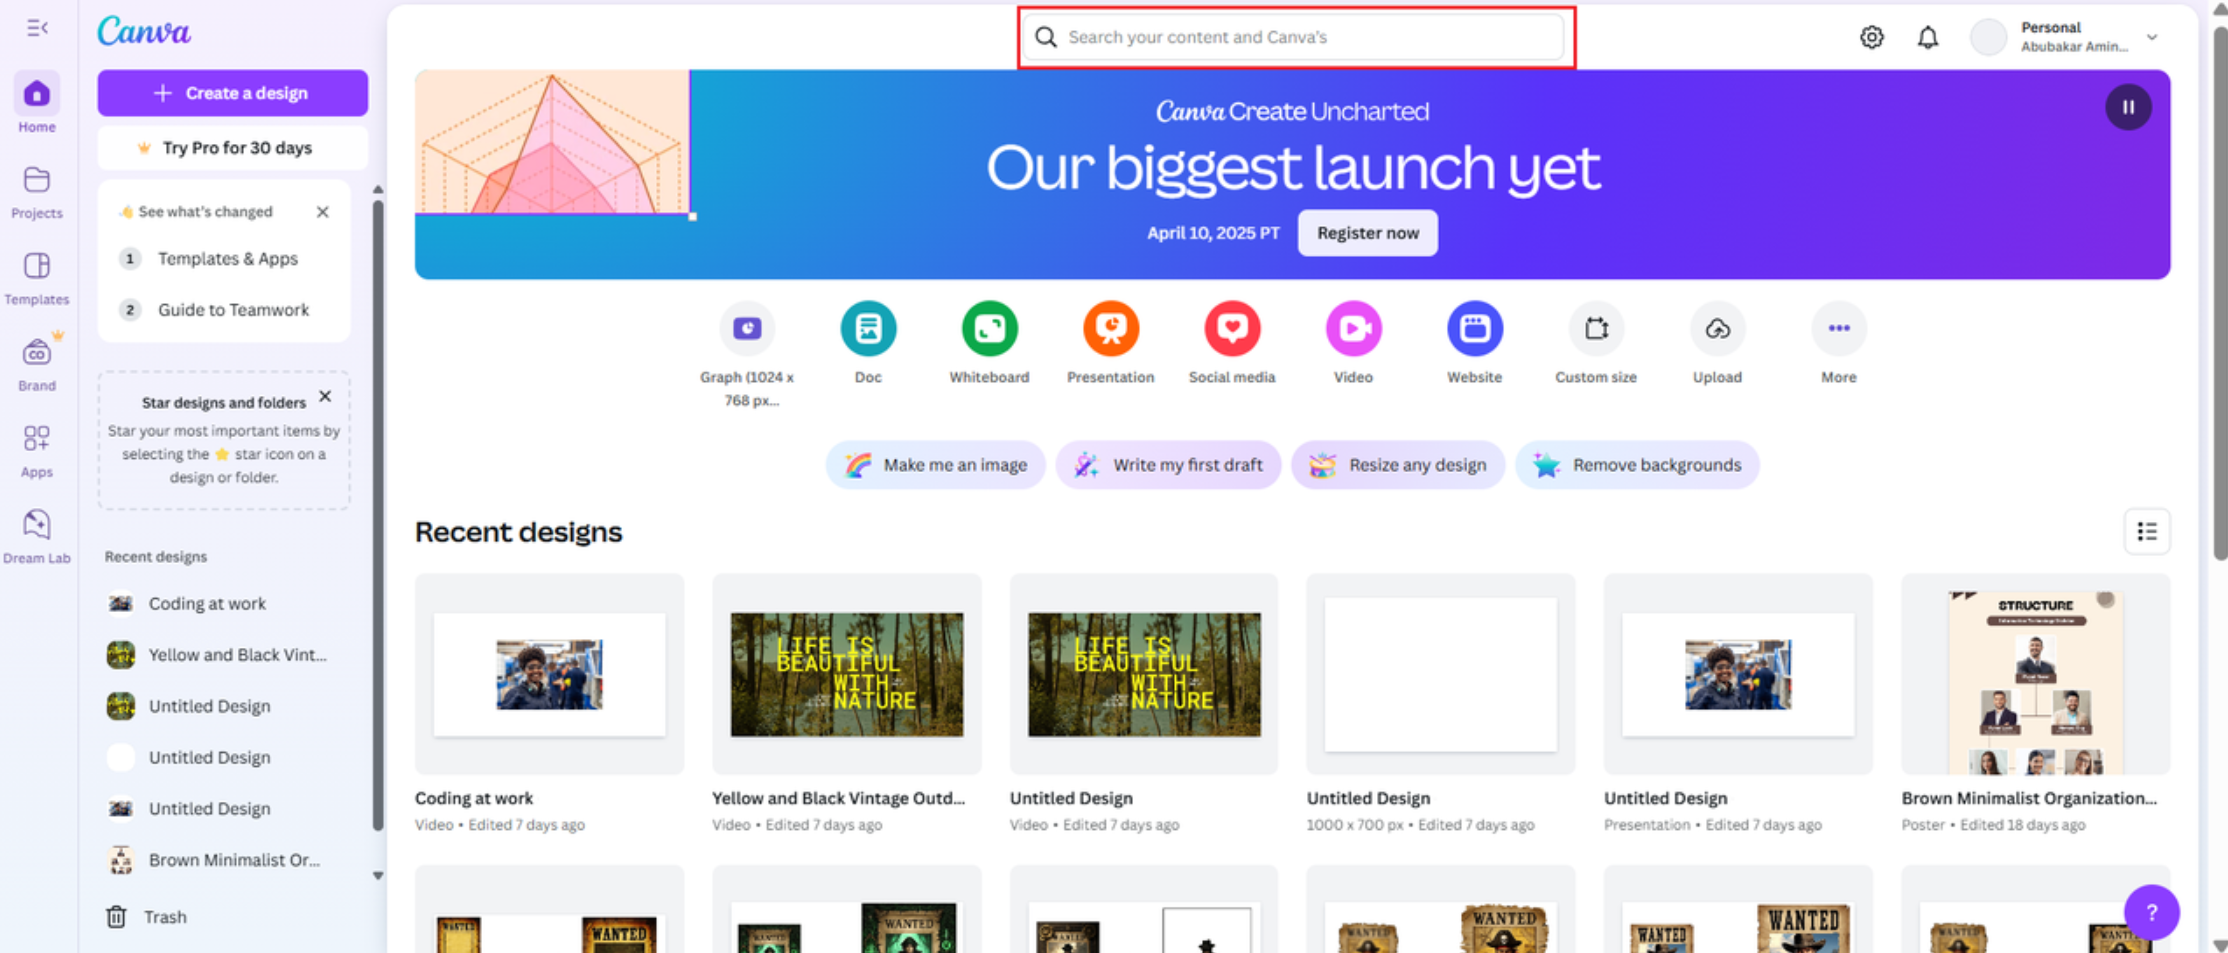Click 'See what's changed' label
This screenshot has height=953, width=2228.
pos(205,211)
